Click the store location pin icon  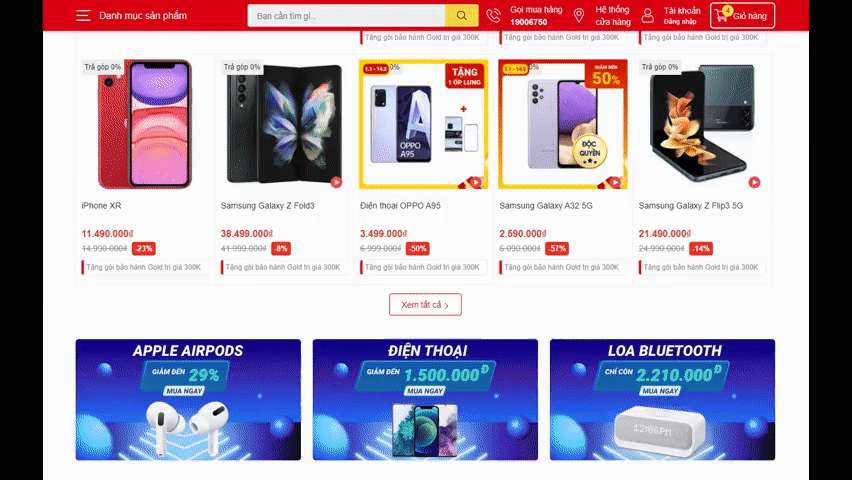click(x=579, y=16)
